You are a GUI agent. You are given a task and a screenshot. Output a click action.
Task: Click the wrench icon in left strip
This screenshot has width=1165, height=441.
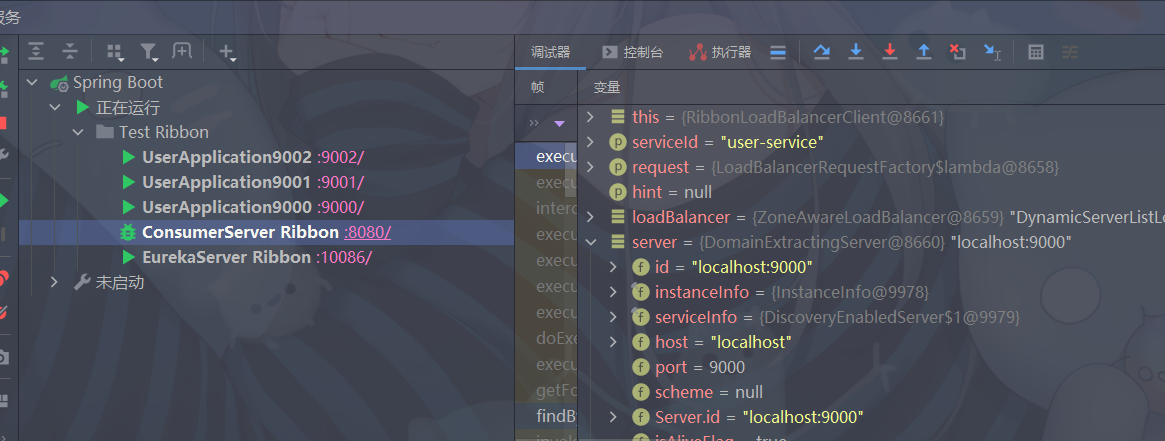pos(3,154)
